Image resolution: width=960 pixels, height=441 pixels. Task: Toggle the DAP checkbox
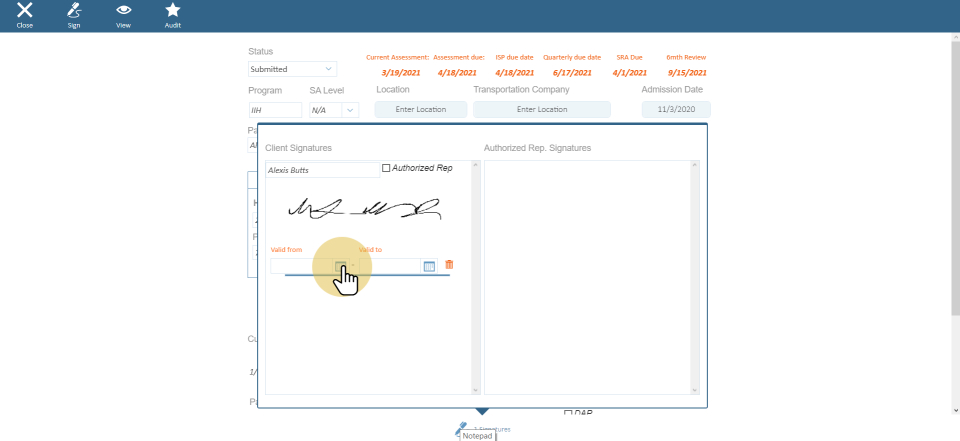pyautogui.click(x=568, y=413)
